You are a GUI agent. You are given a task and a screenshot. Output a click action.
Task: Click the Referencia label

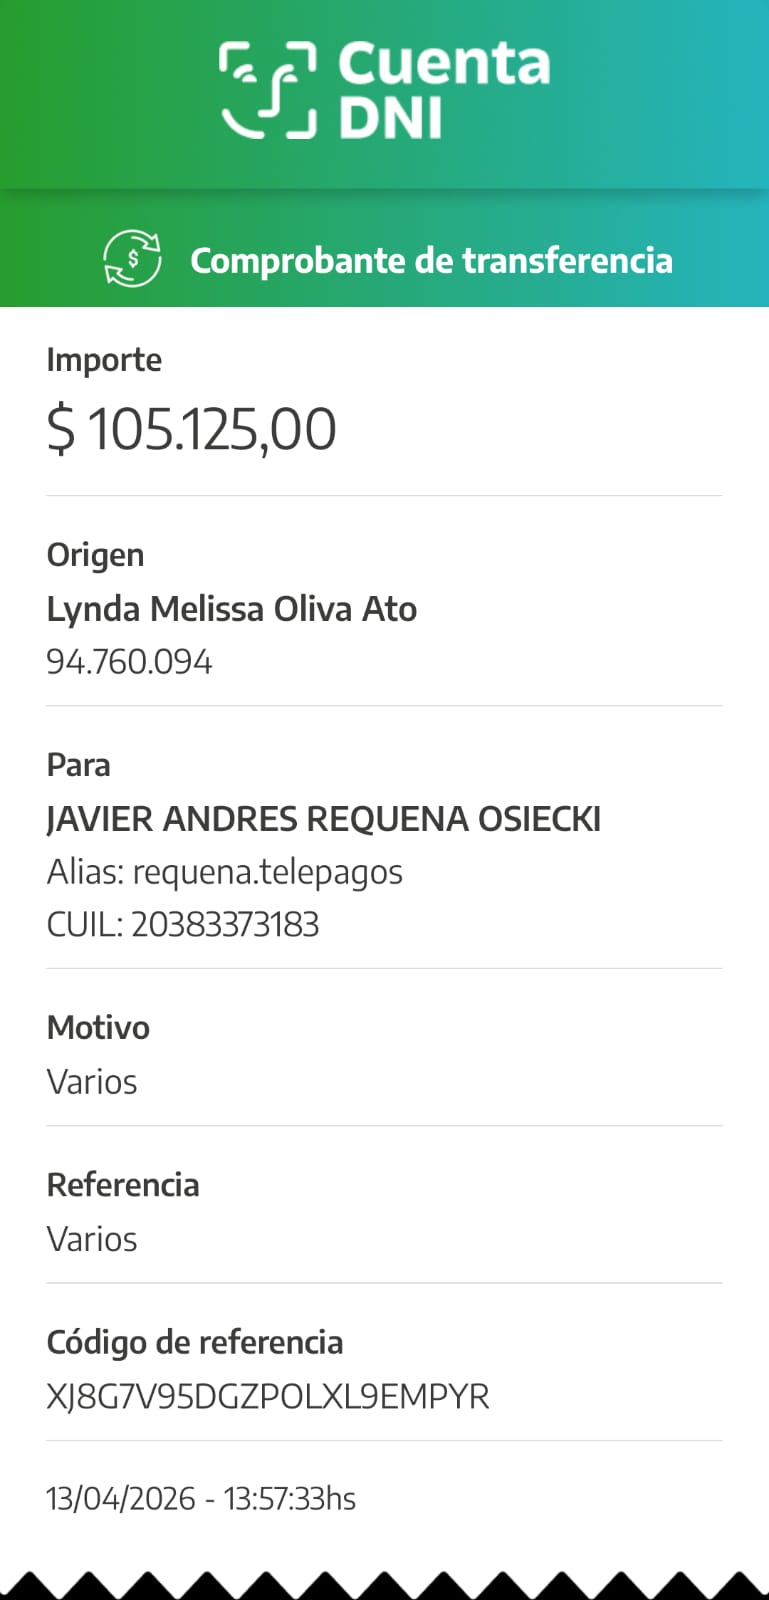point(123,1184)
